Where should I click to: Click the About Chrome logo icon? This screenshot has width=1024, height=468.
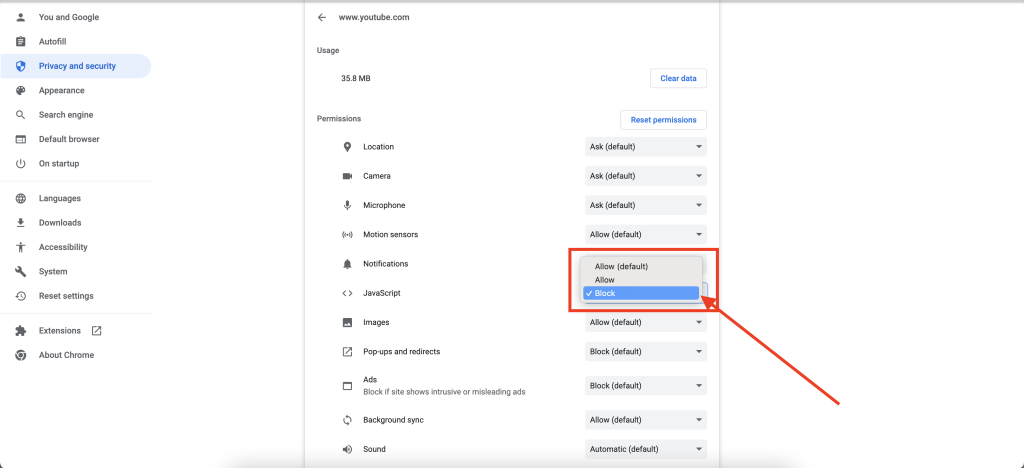pos(20,355)
